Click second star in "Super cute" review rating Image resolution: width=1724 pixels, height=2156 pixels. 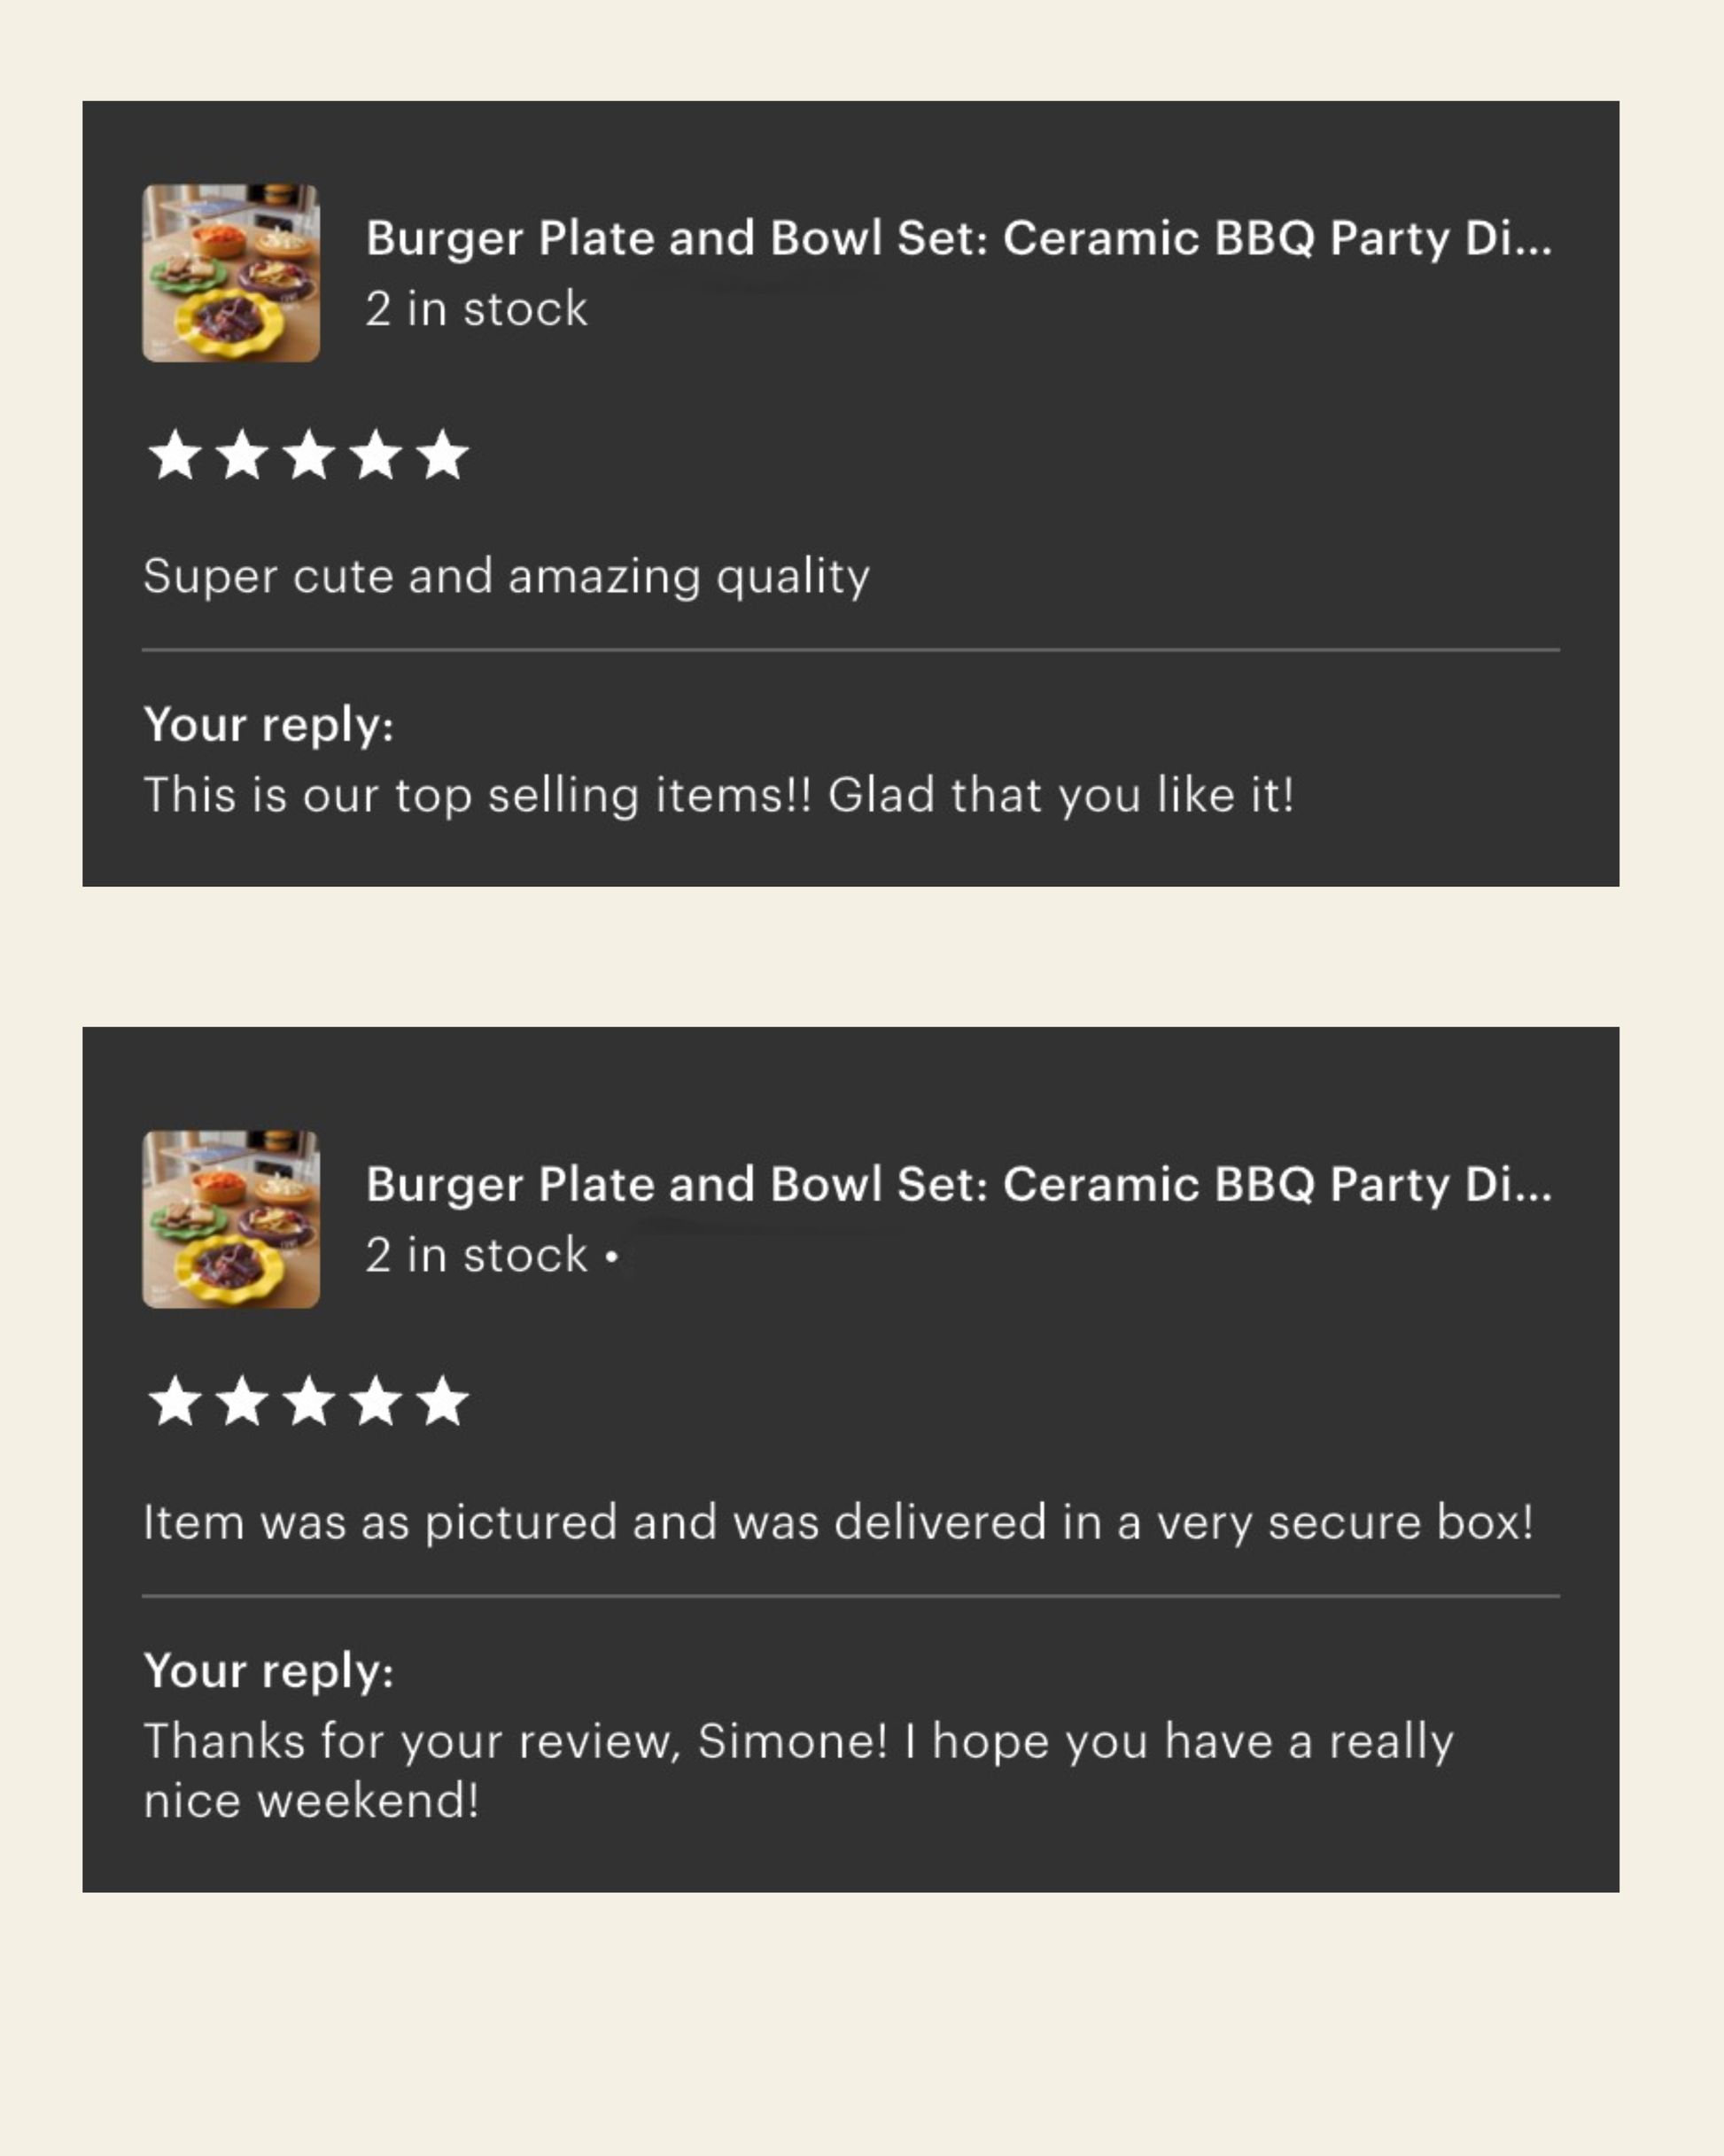[242, 455]
